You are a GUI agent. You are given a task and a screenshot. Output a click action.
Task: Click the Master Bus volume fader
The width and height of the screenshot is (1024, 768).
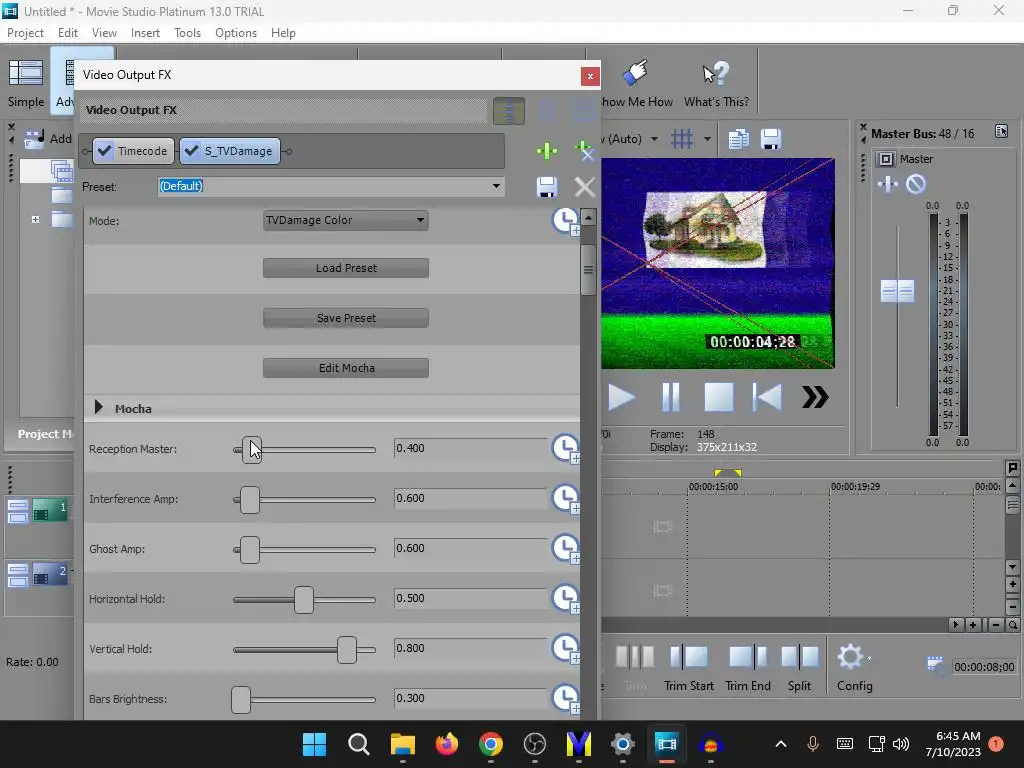pos(897,291)
